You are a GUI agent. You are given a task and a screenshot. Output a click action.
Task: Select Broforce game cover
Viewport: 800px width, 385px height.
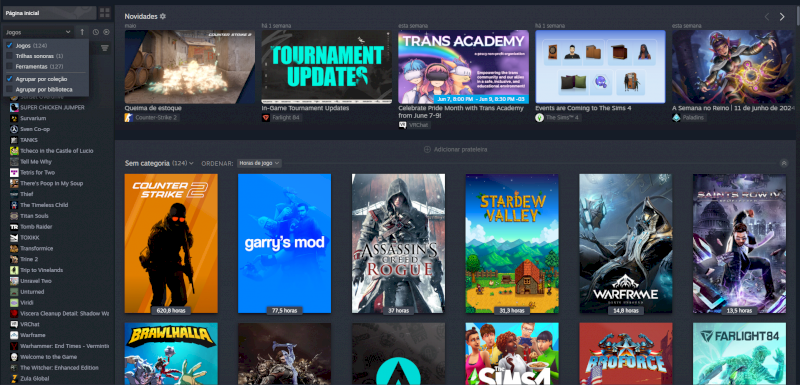tap(626, 353)
